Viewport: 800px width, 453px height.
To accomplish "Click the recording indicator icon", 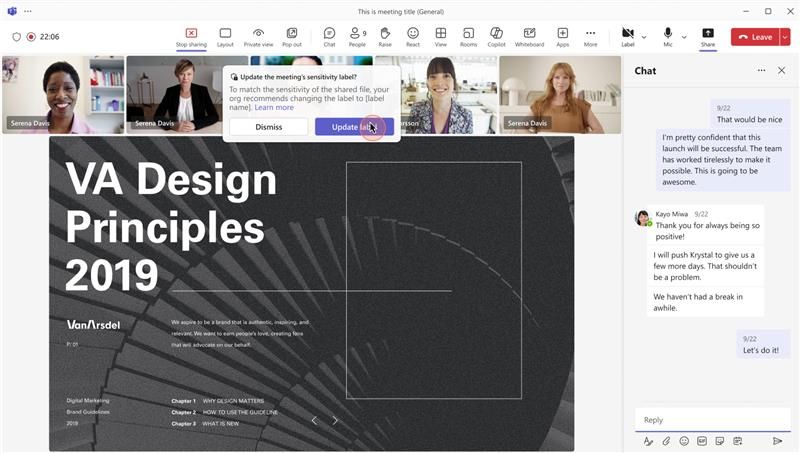I will [x=31, y=37].
